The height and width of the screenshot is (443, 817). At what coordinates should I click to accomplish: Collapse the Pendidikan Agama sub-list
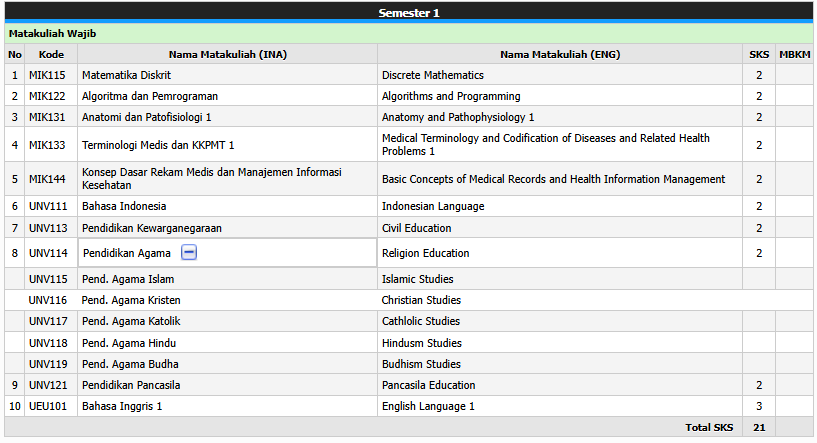189,253
